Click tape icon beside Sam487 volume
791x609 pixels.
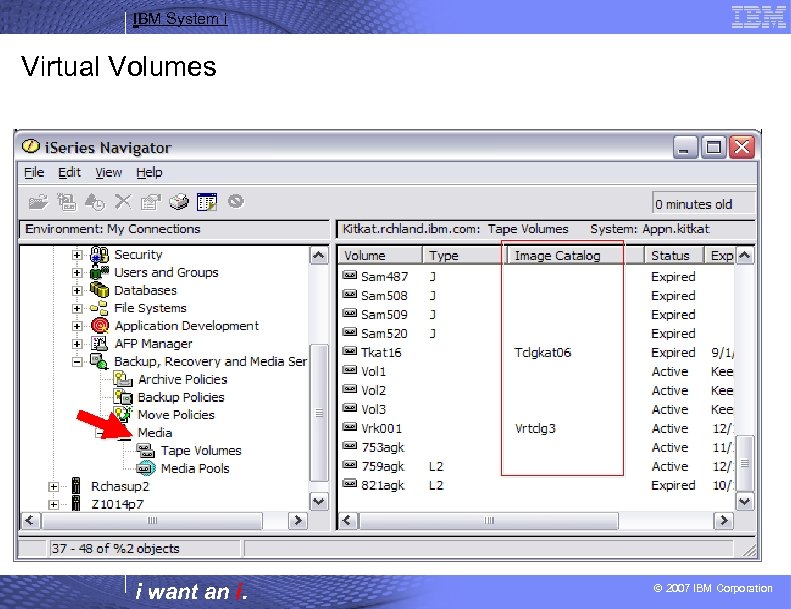[350, 275]
